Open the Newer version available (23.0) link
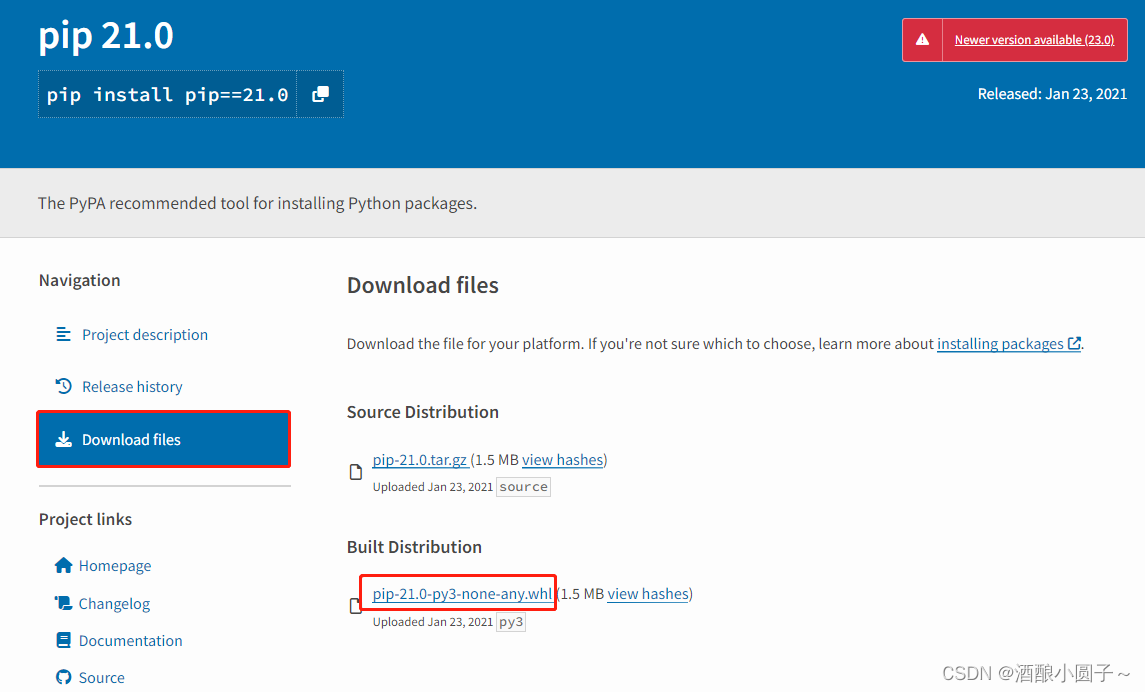Viewport: 1145px width, 692px height. pos(1034,40)
